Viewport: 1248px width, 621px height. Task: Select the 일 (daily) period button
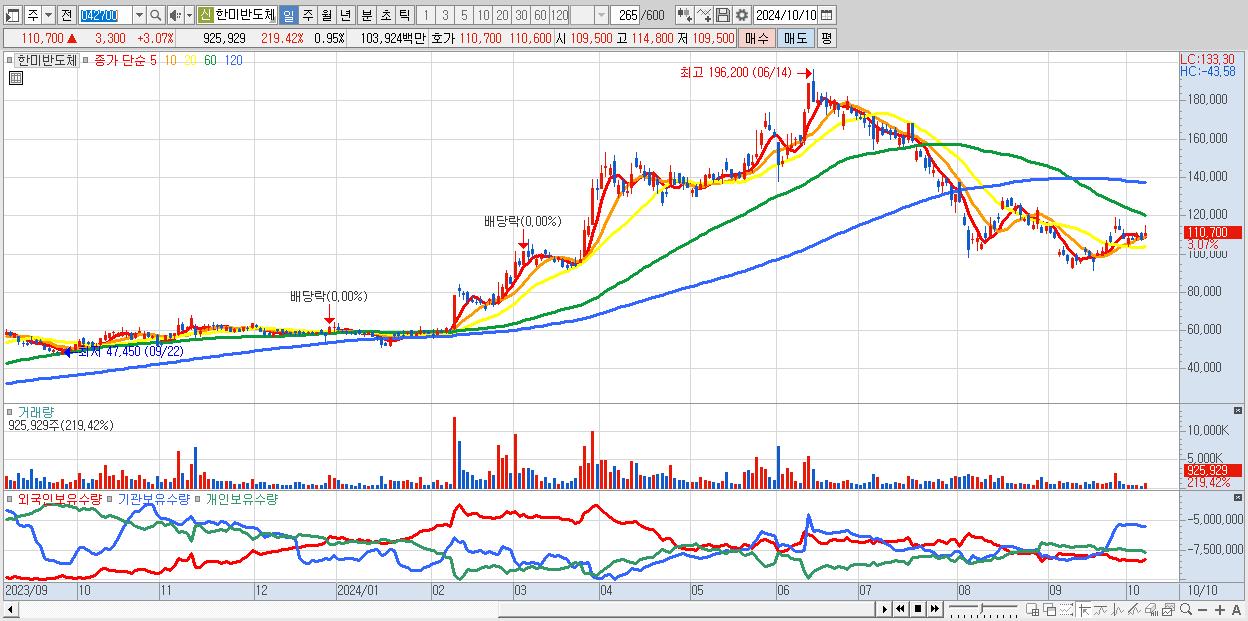288,15
